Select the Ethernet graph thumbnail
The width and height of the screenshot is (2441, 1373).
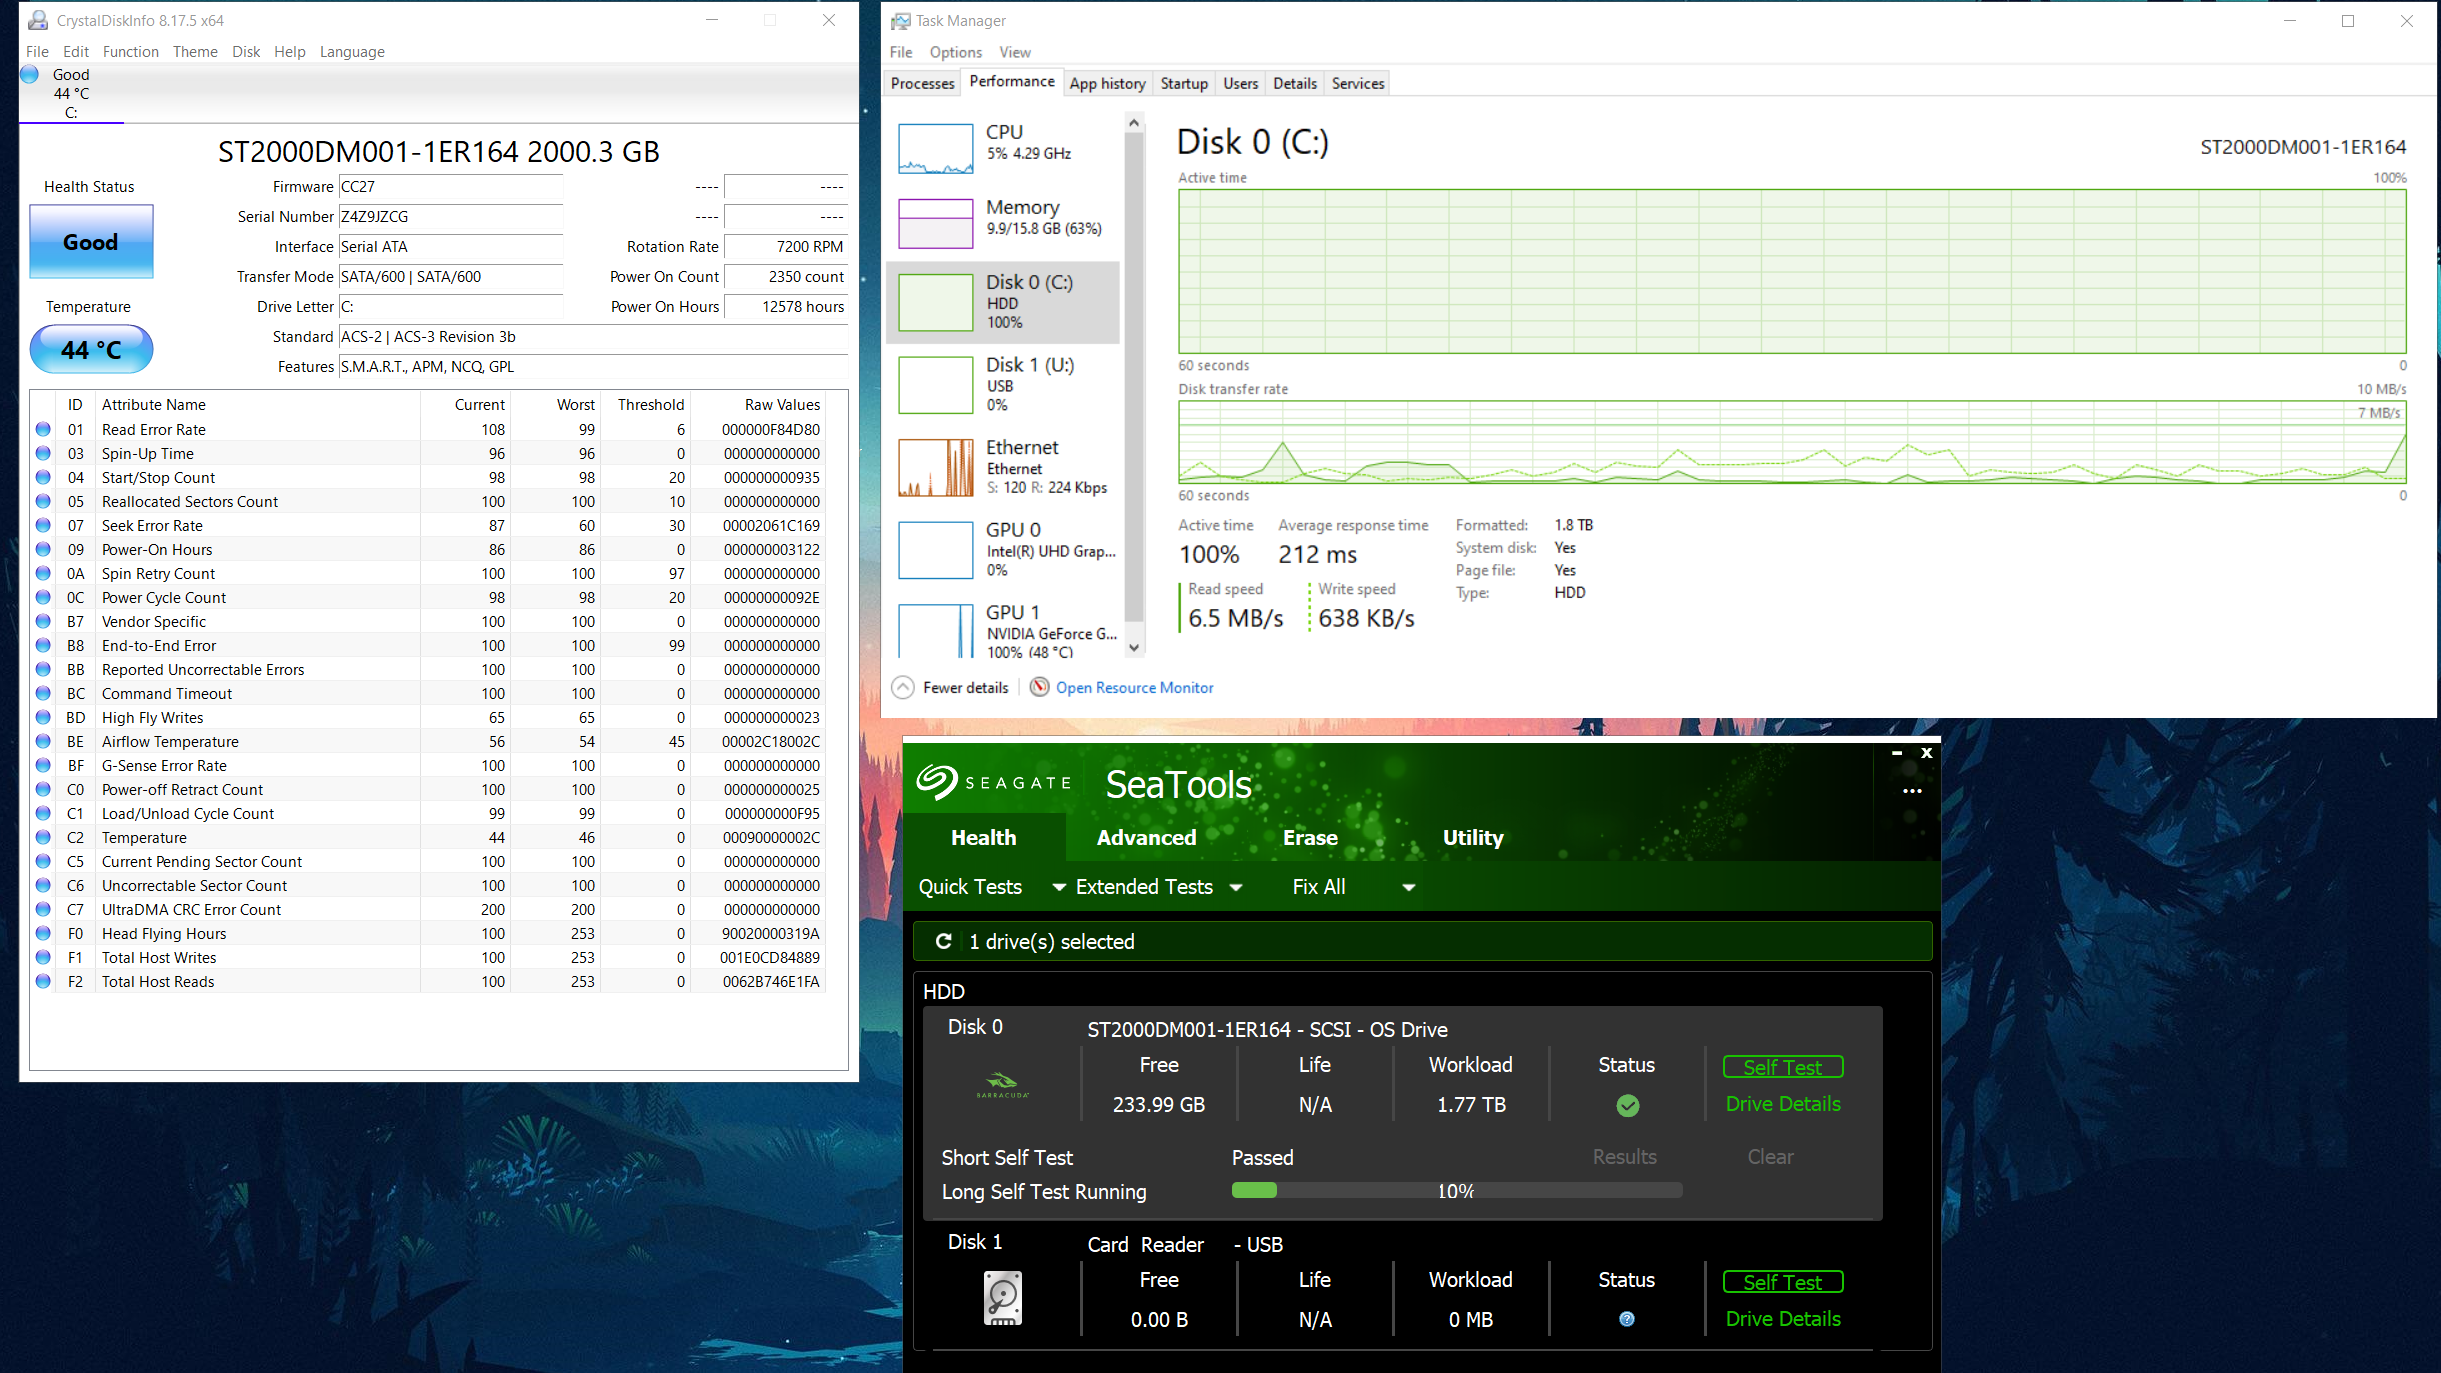935,468
